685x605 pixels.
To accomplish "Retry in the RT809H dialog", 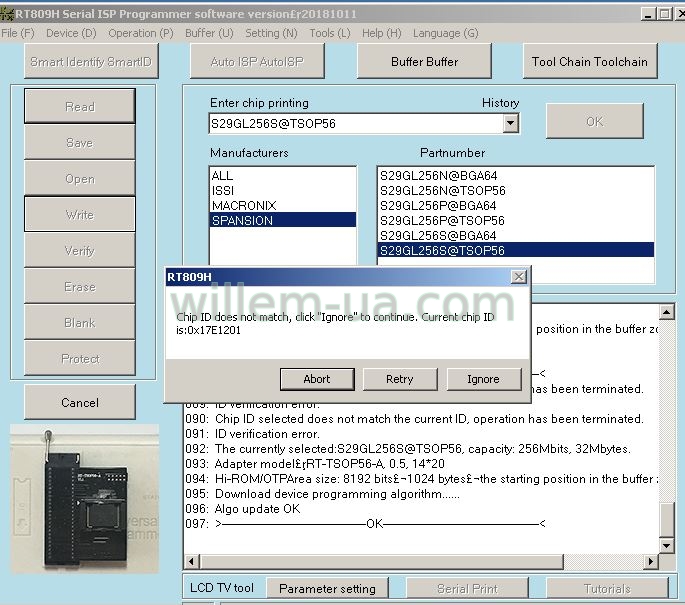I will 400,379.
